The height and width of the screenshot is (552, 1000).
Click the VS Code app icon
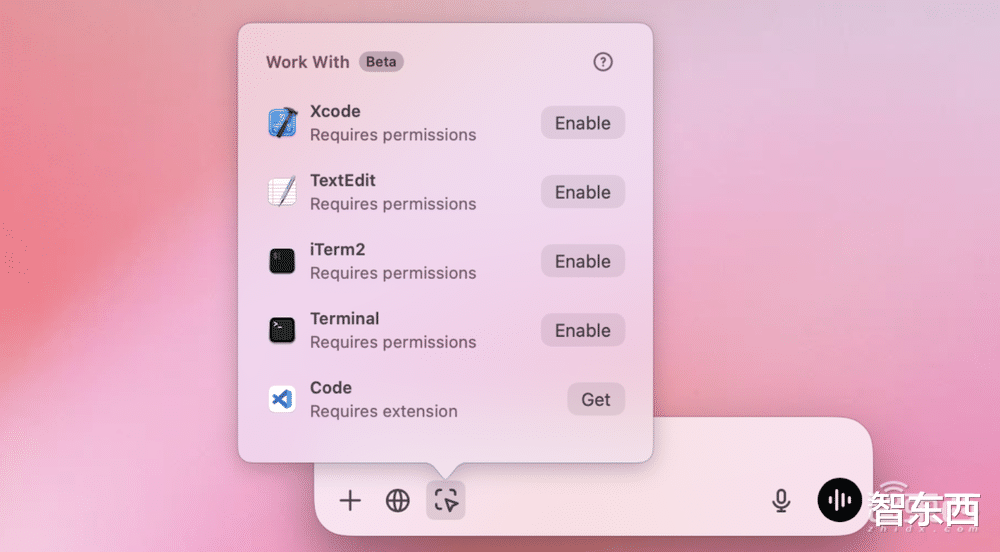pos(282,399)
